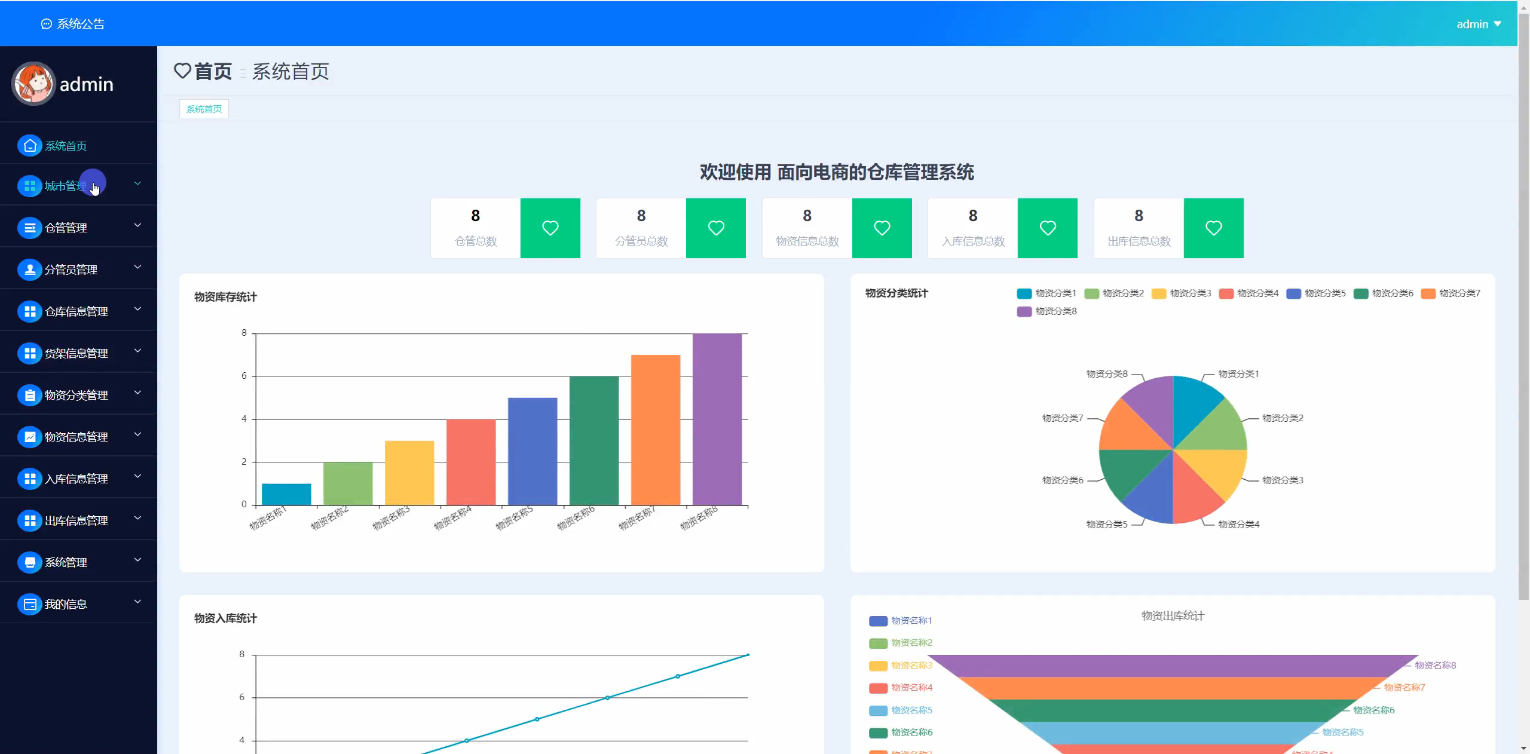This screenshot has height=754, width=1530.
Task: Click the 货架信息管理 grid icon
Action: (30, 354)
